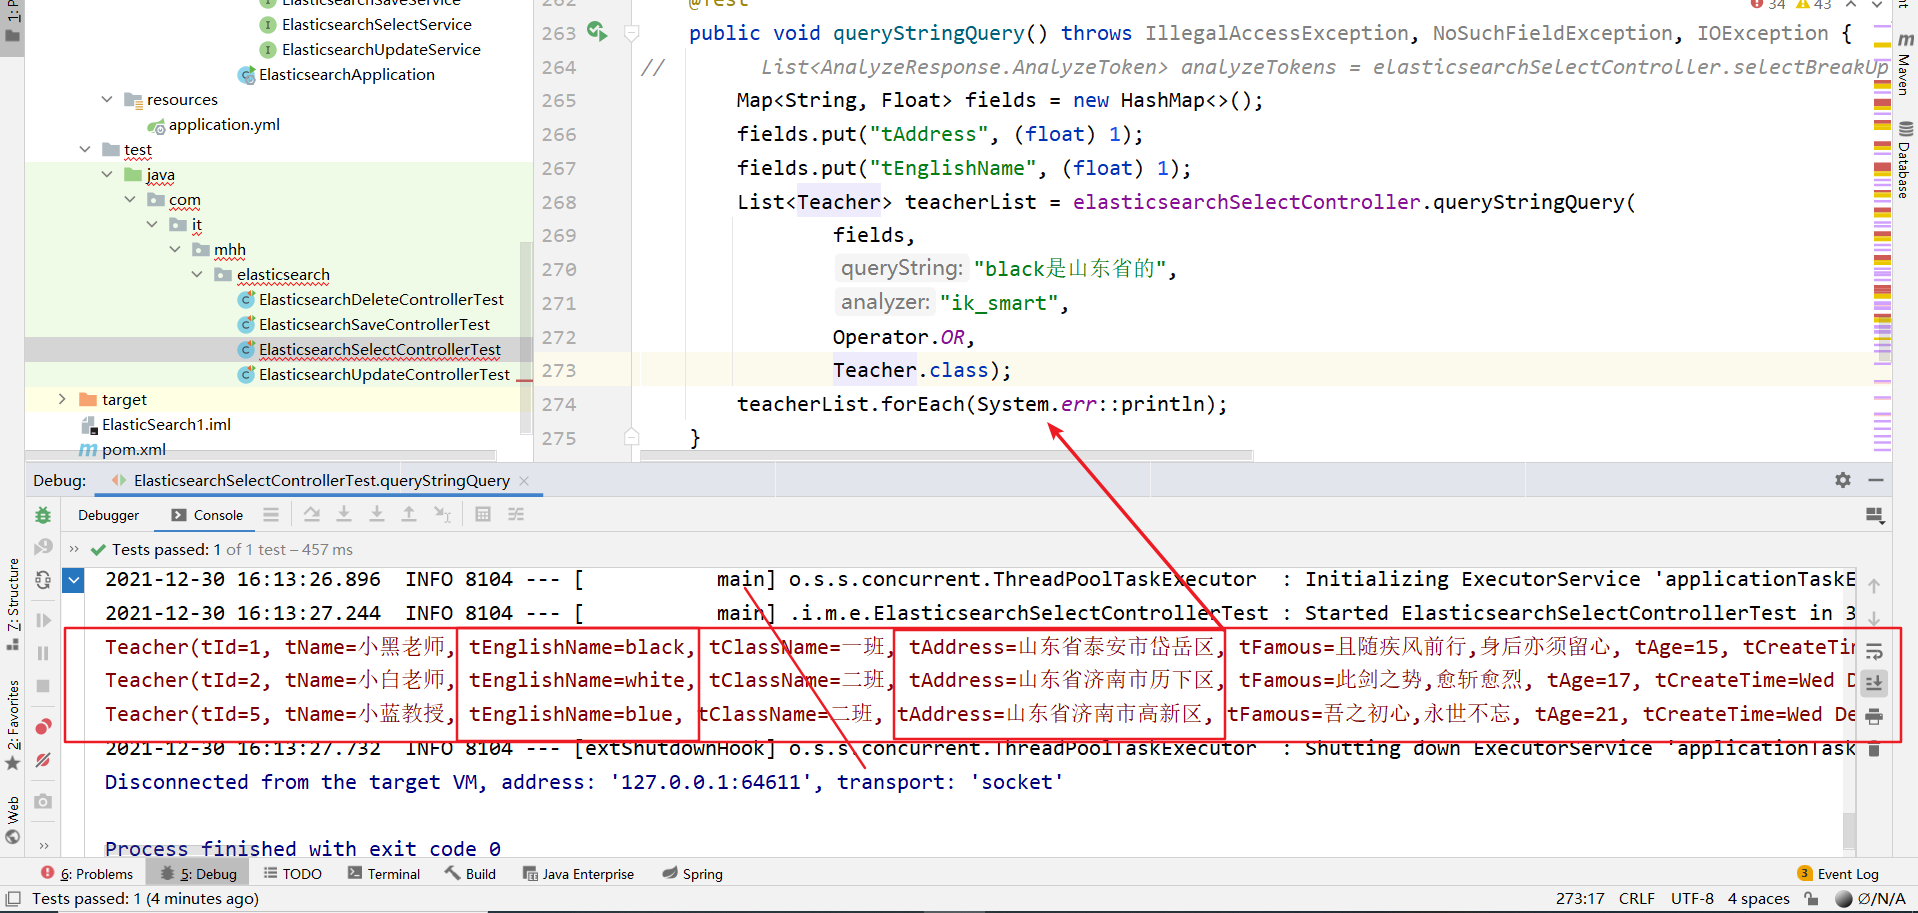This screenshot has height=913, width=1918.
Task: Open Debug panel settings gear
Action: pos(1843,480)
